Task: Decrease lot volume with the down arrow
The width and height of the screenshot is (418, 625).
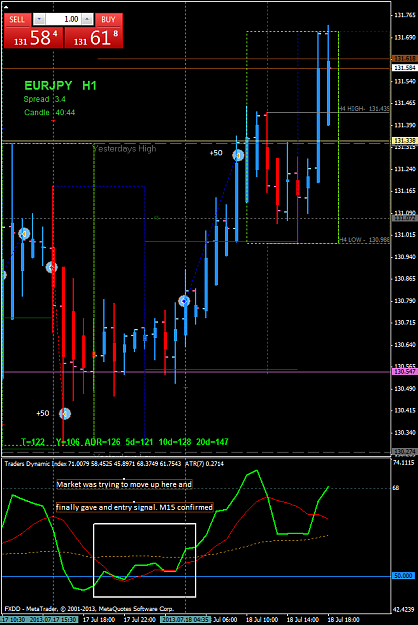Action: point(39,19)
